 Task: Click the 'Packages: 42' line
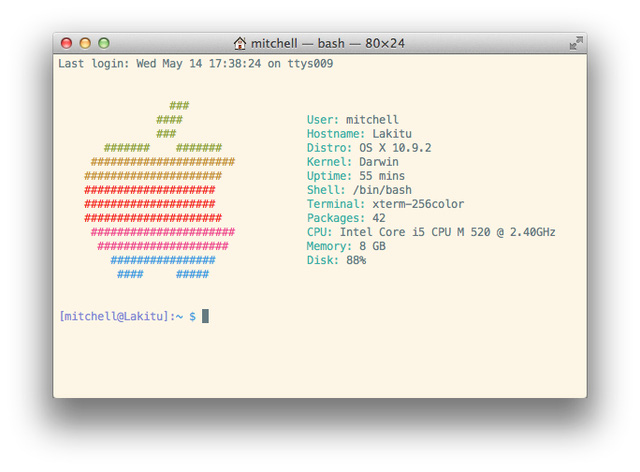(346, 218)
